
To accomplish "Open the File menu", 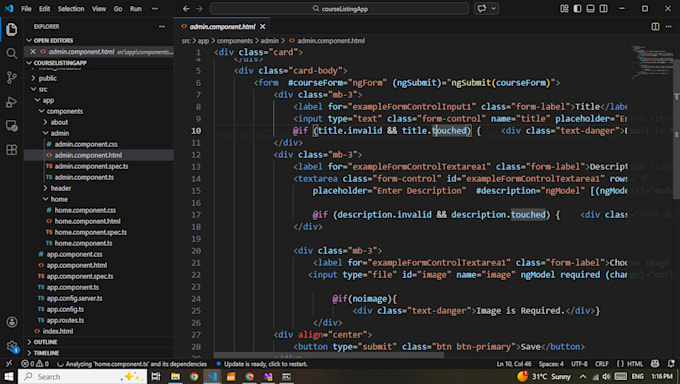I will click(26, 9).
